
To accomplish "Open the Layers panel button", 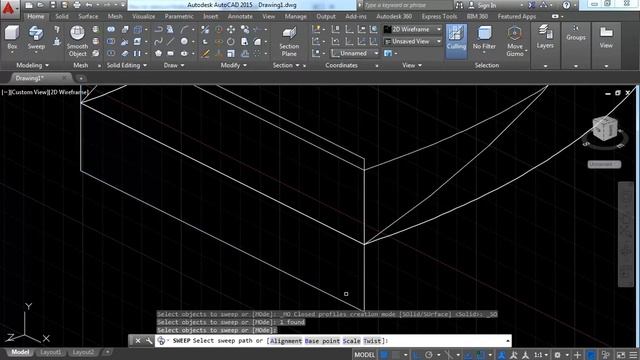I will click(545, 37).
